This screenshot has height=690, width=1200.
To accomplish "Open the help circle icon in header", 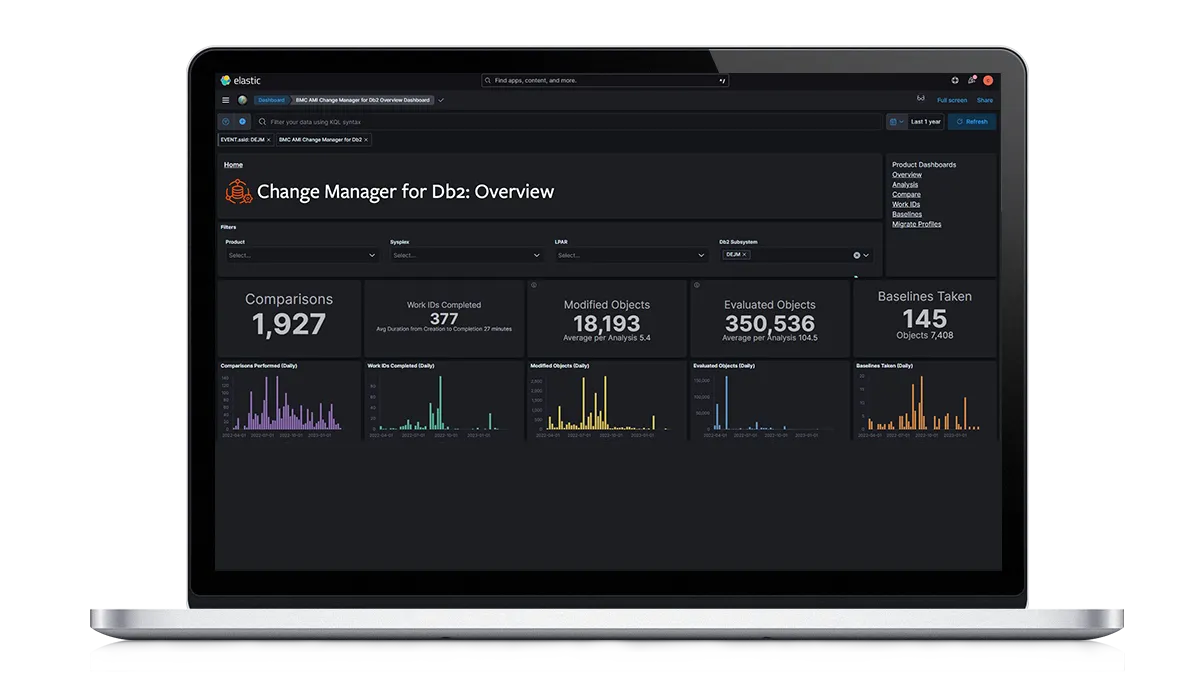I will point(955,80).
